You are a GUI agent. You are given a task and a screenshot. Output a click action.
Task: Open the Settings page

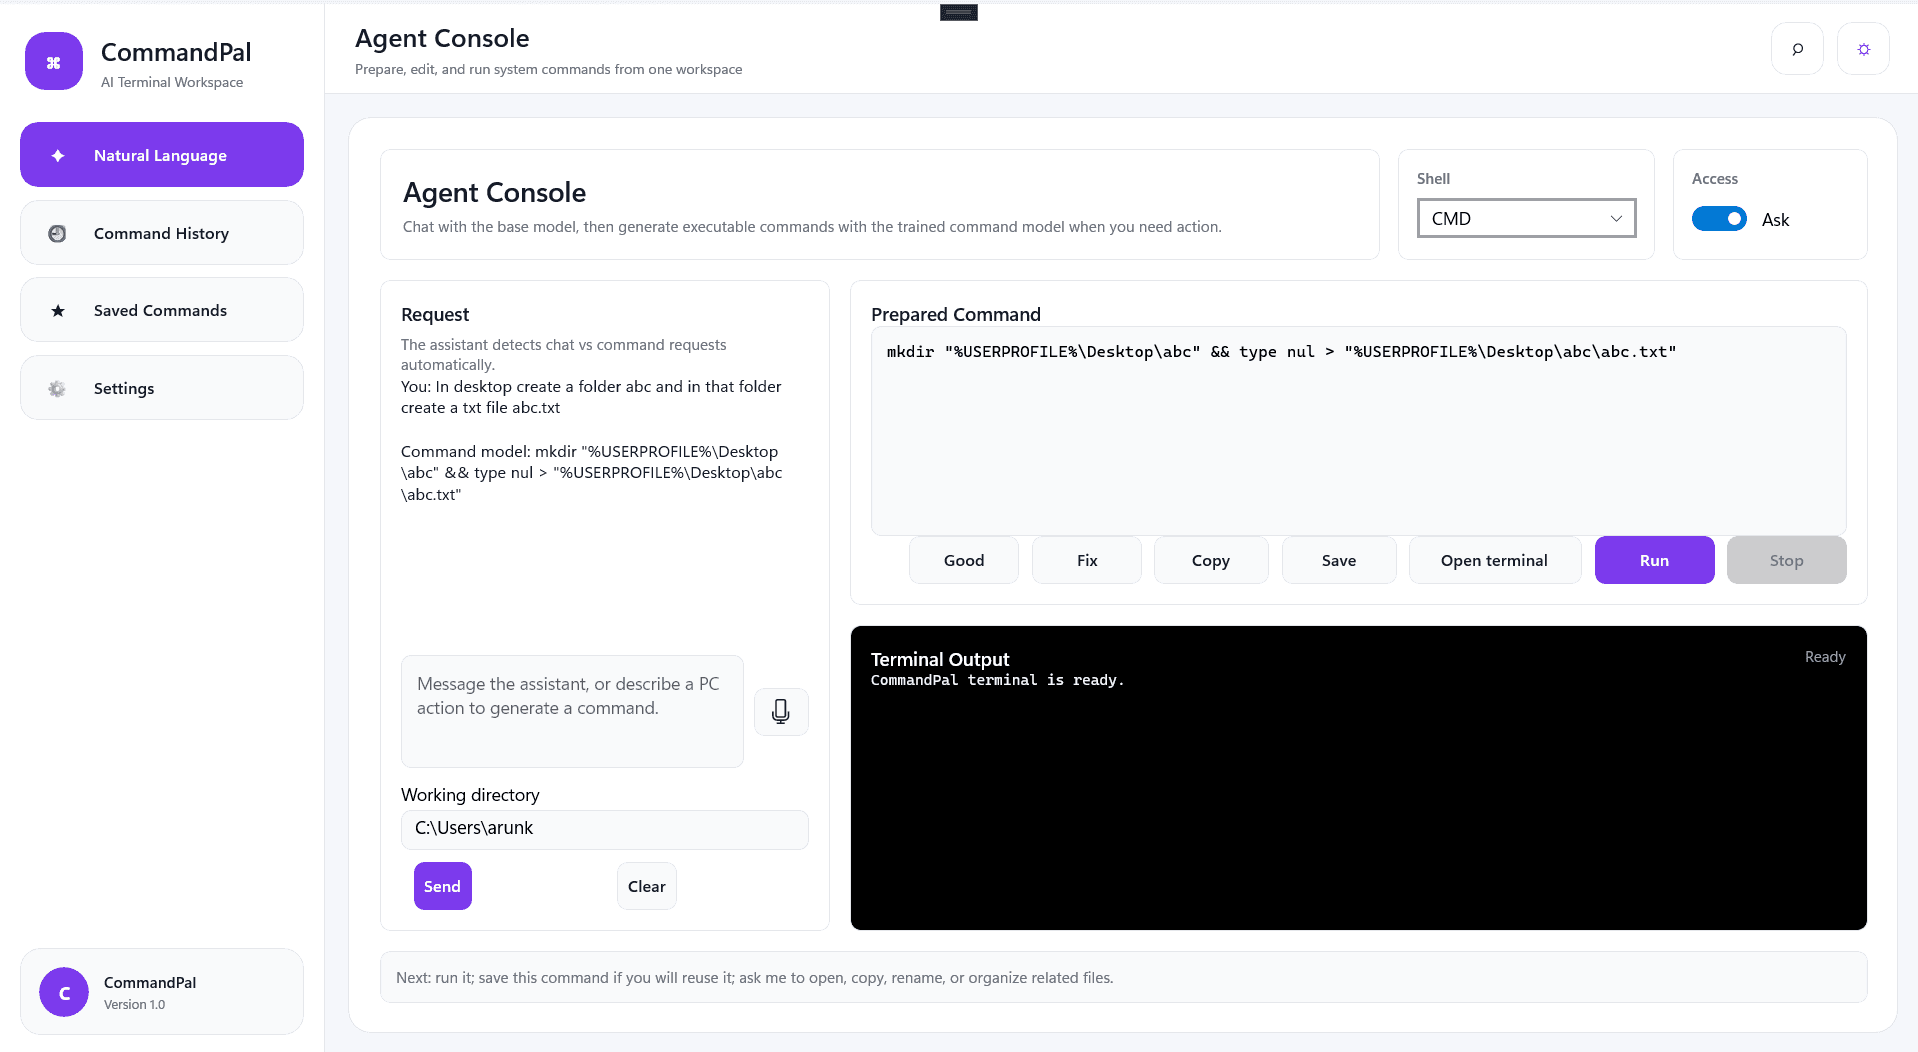(x=162, y=388)
